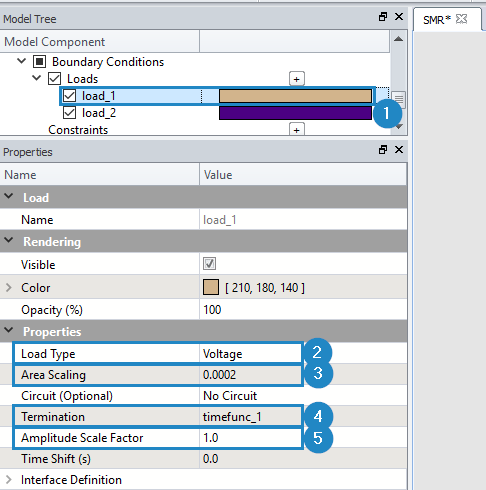Expand the Interface Definition section

pos(9,480)
